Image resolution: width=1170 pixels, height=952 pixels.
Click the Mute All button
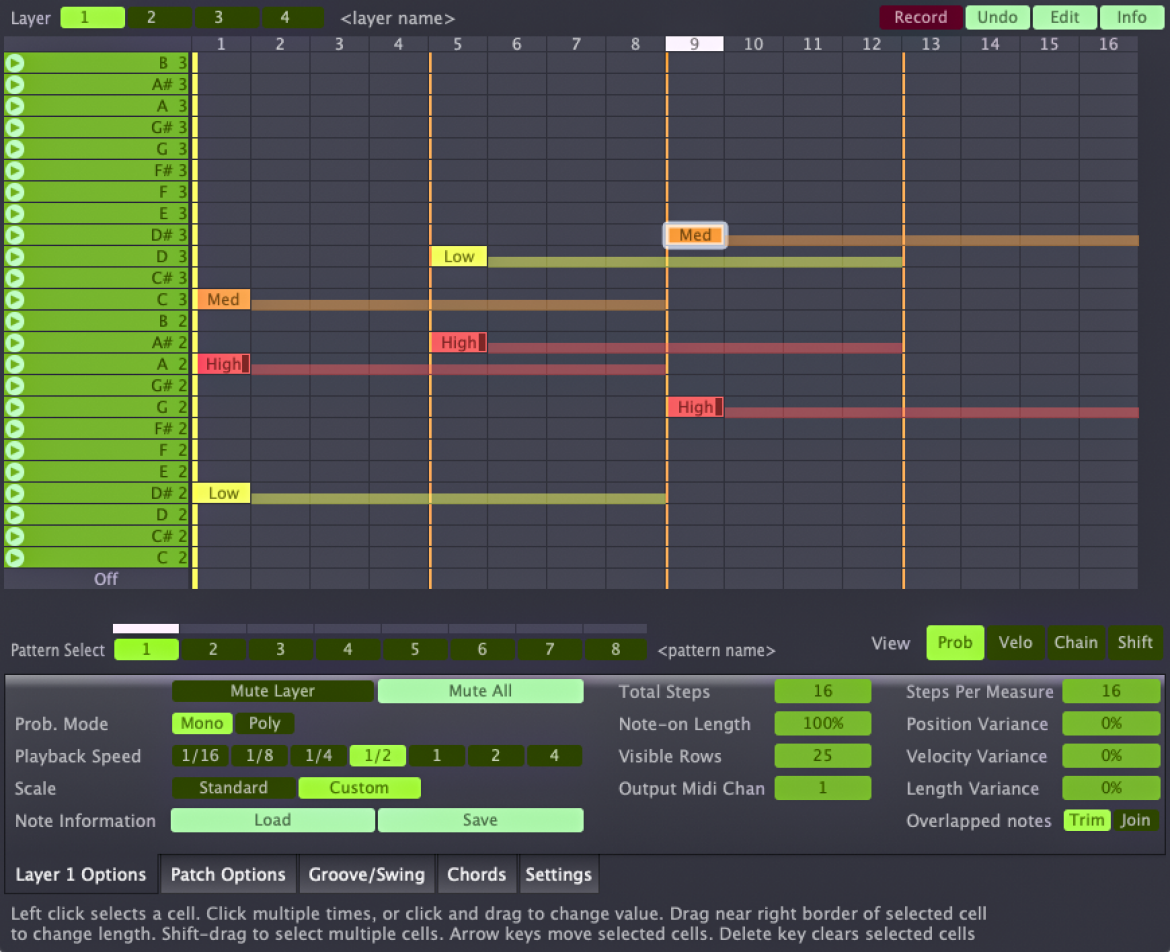[x=481, y=691]
